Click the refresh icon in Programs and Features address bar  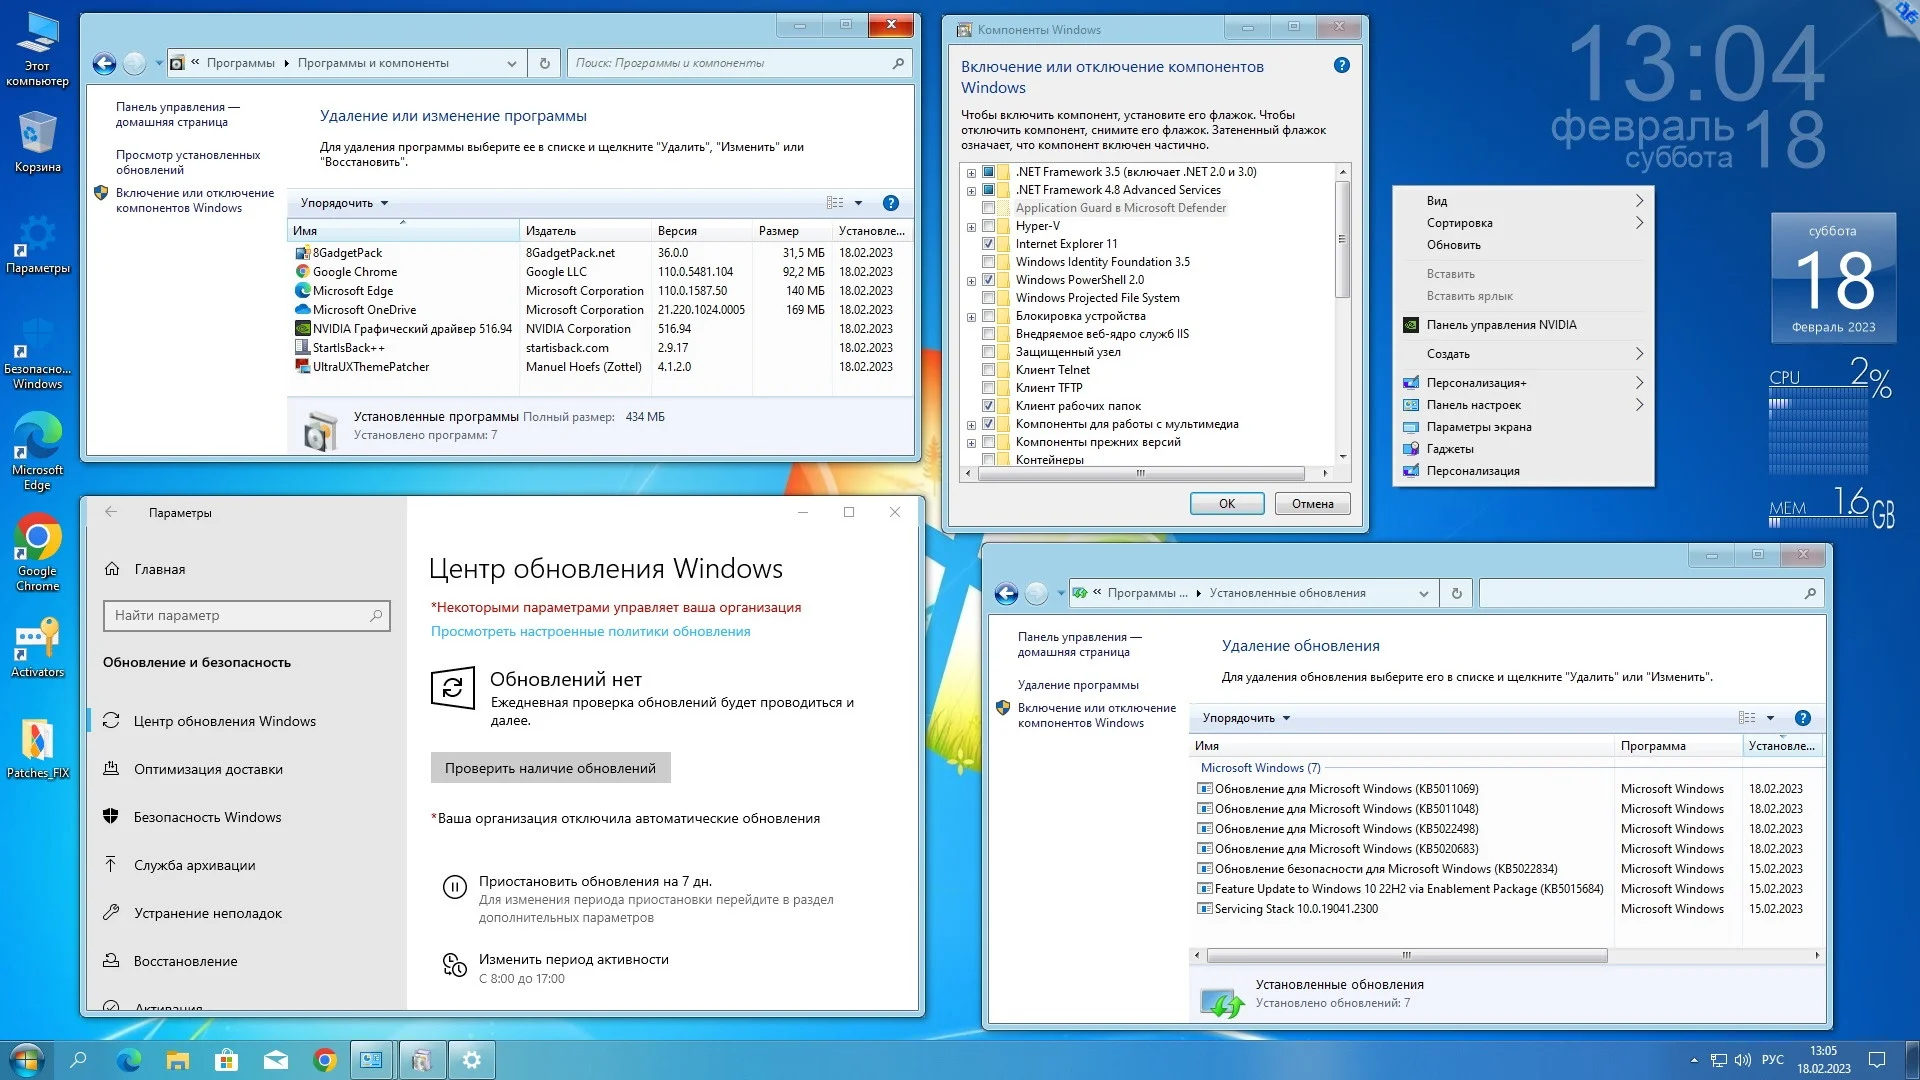(545, 63)
